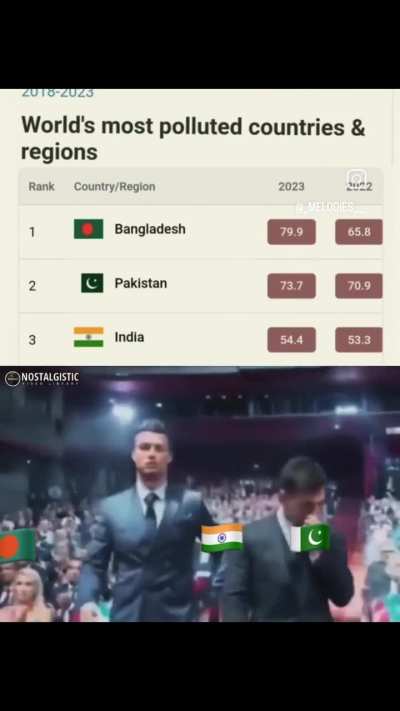This screenshot has height=711, width=400.
Task: Click the Pakistan flag overlay in video
Action: tap(310, 538)
